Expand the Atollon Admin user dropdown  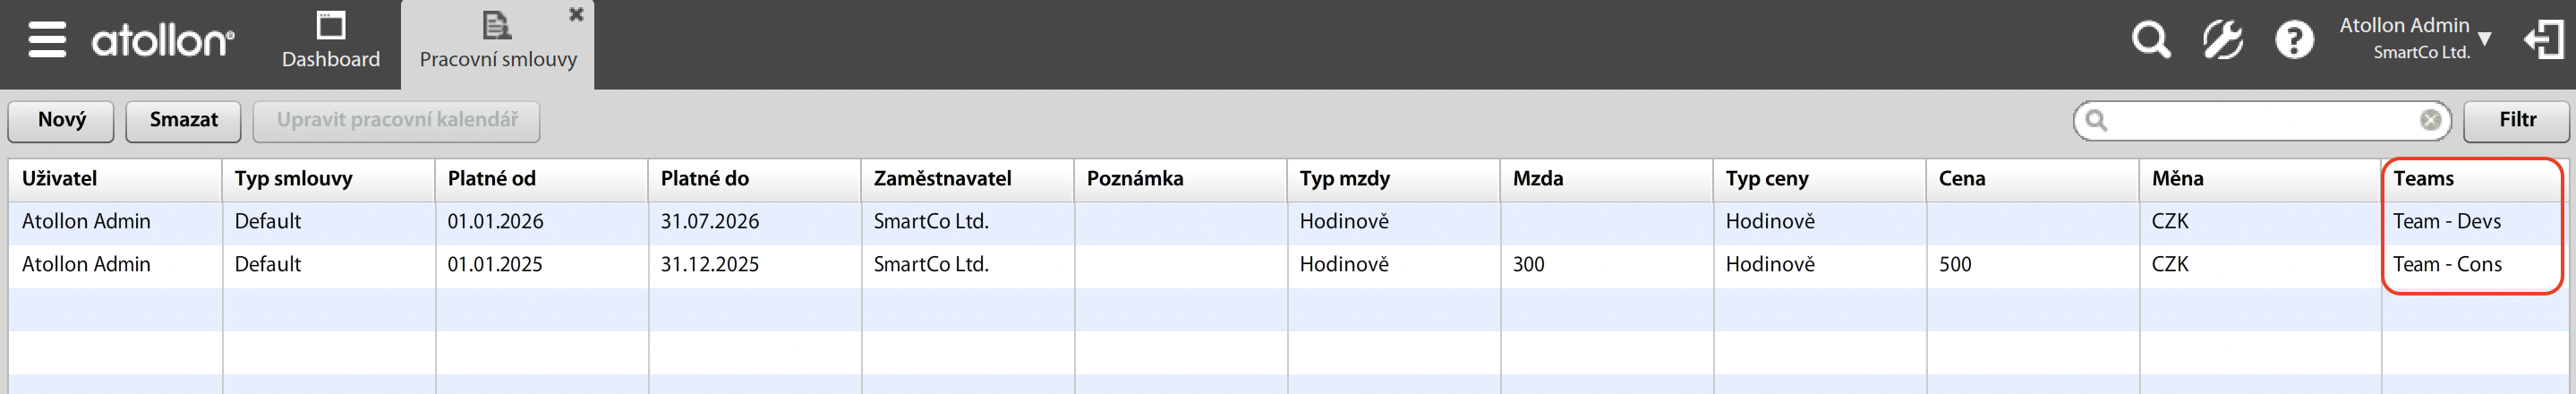[x=2484, y=39]
